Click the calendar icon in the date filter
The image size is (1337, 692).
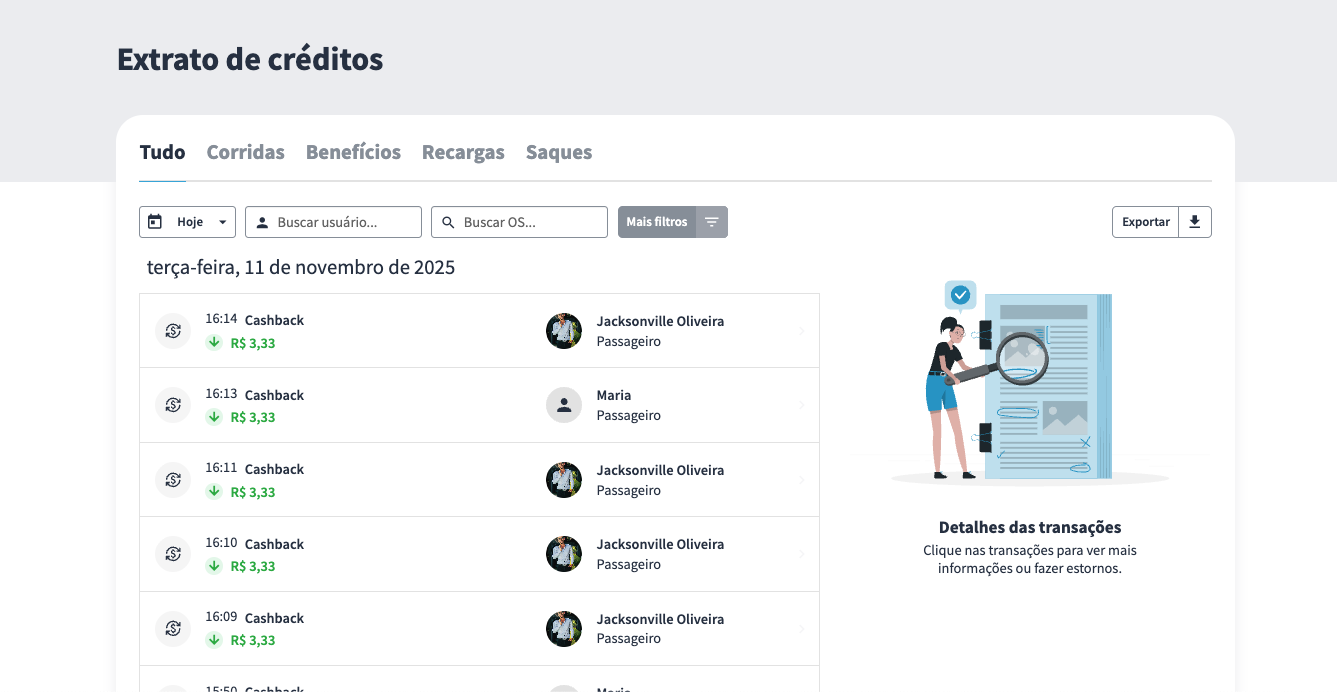(155, 222)
